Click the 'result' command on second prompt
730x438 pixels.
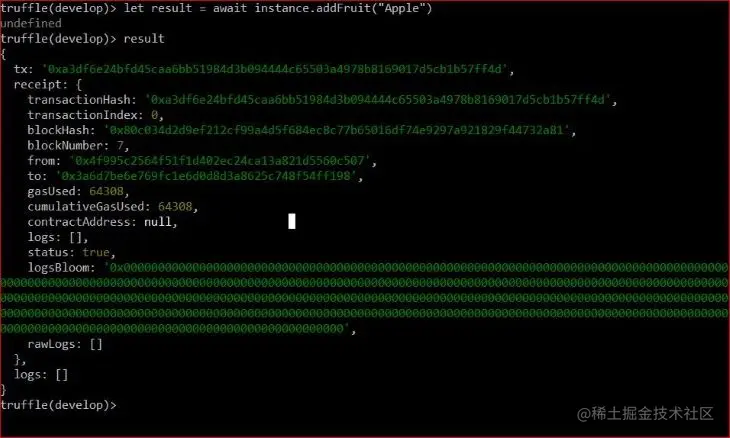click(144, 39)
